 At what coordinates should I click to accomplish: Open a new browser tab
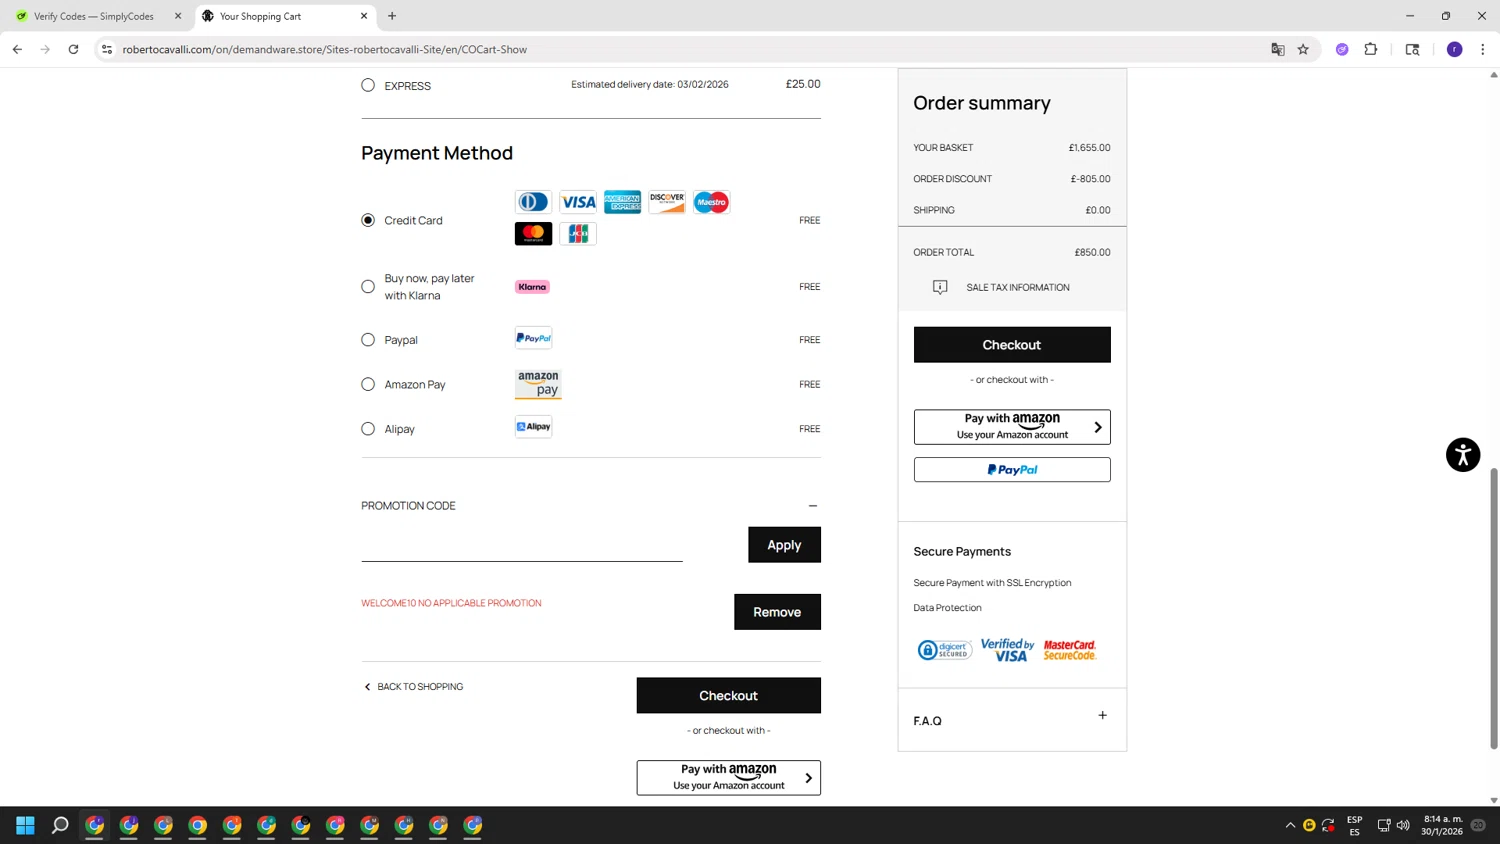(392, 16)
